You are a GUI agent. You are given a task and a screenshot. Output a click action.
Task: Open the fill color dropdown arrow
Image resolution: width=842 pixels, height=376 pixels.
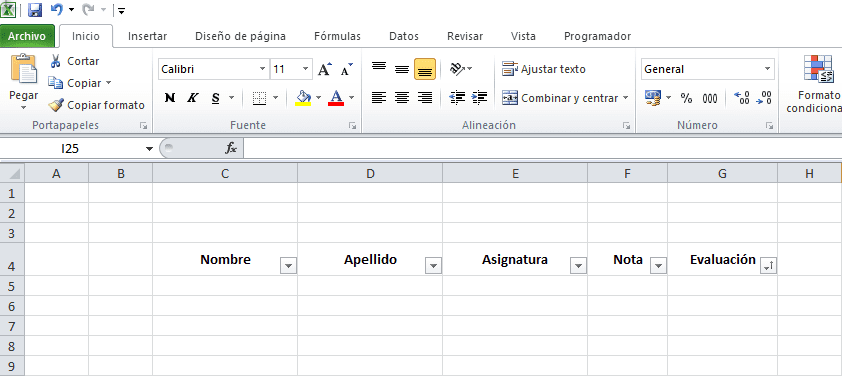tap(318, 98)
